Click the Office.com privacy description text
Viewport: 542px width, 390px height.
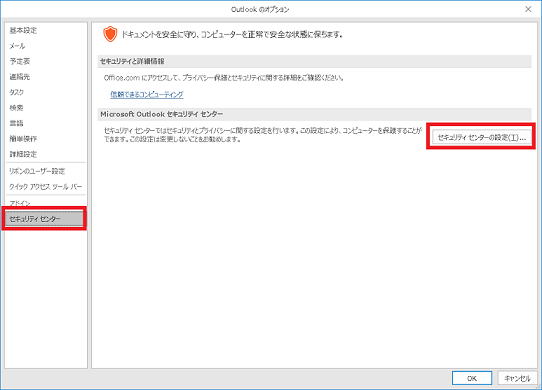point(224,78)
